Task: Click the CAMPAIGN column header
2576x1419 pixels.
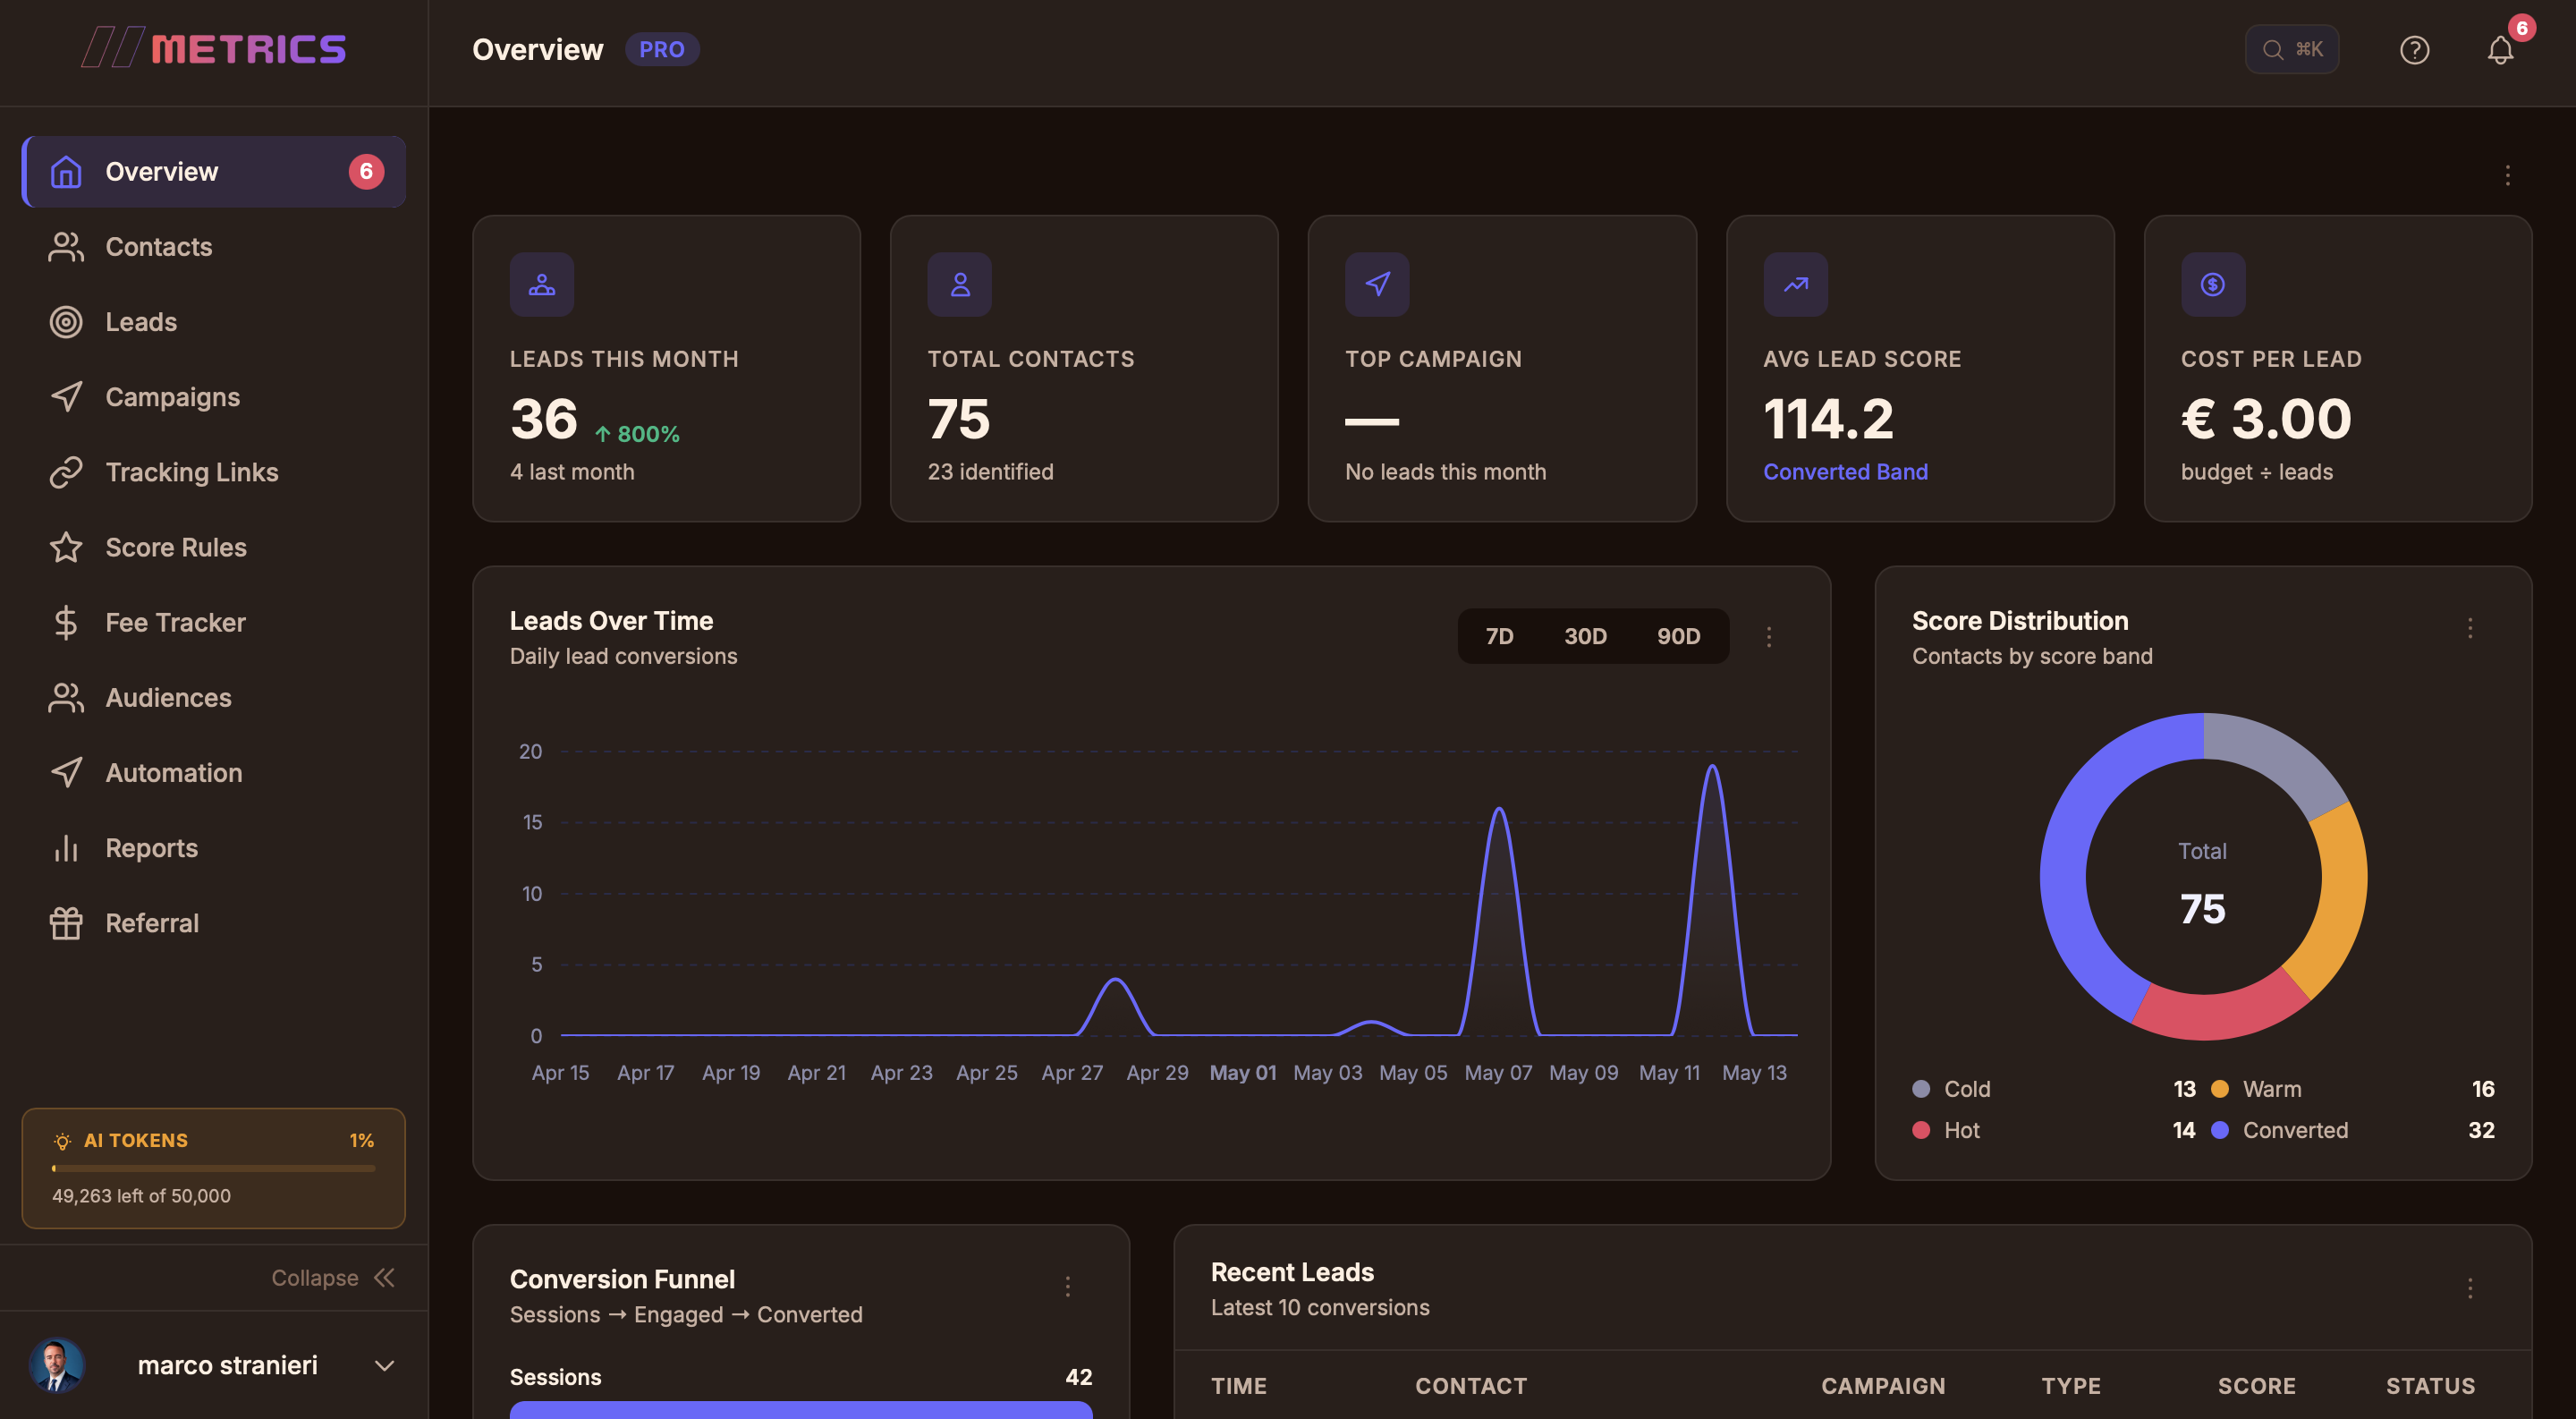Action: pos(1883,1386)
